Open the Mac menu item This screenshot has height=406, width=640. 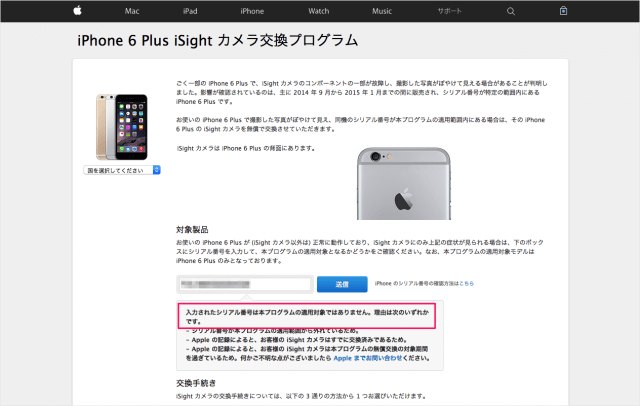[132, 11]
